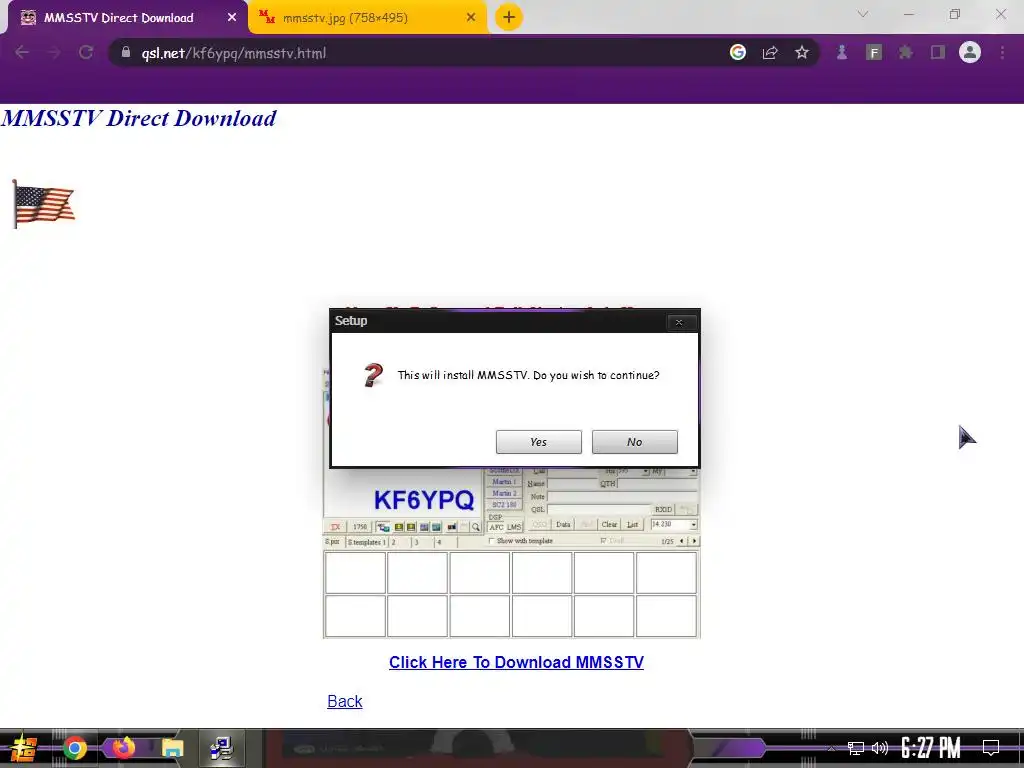Click the American flag image
1024x768 pixels.
coord(44,204)
